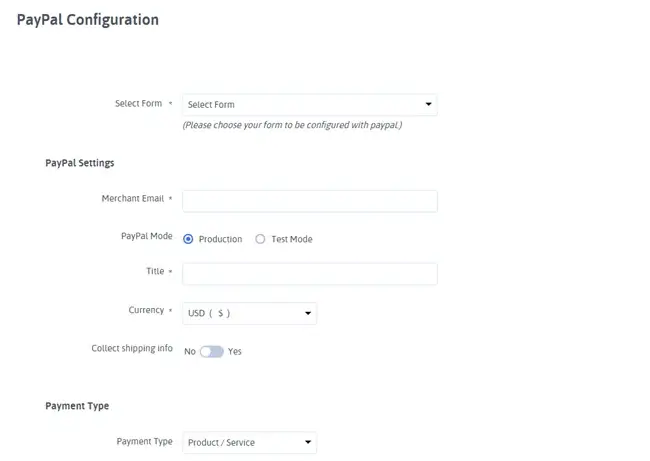The width and height of the screenshot is (650, 461).
Task: Click the PayPal Settings section heading
Action: 80,162
